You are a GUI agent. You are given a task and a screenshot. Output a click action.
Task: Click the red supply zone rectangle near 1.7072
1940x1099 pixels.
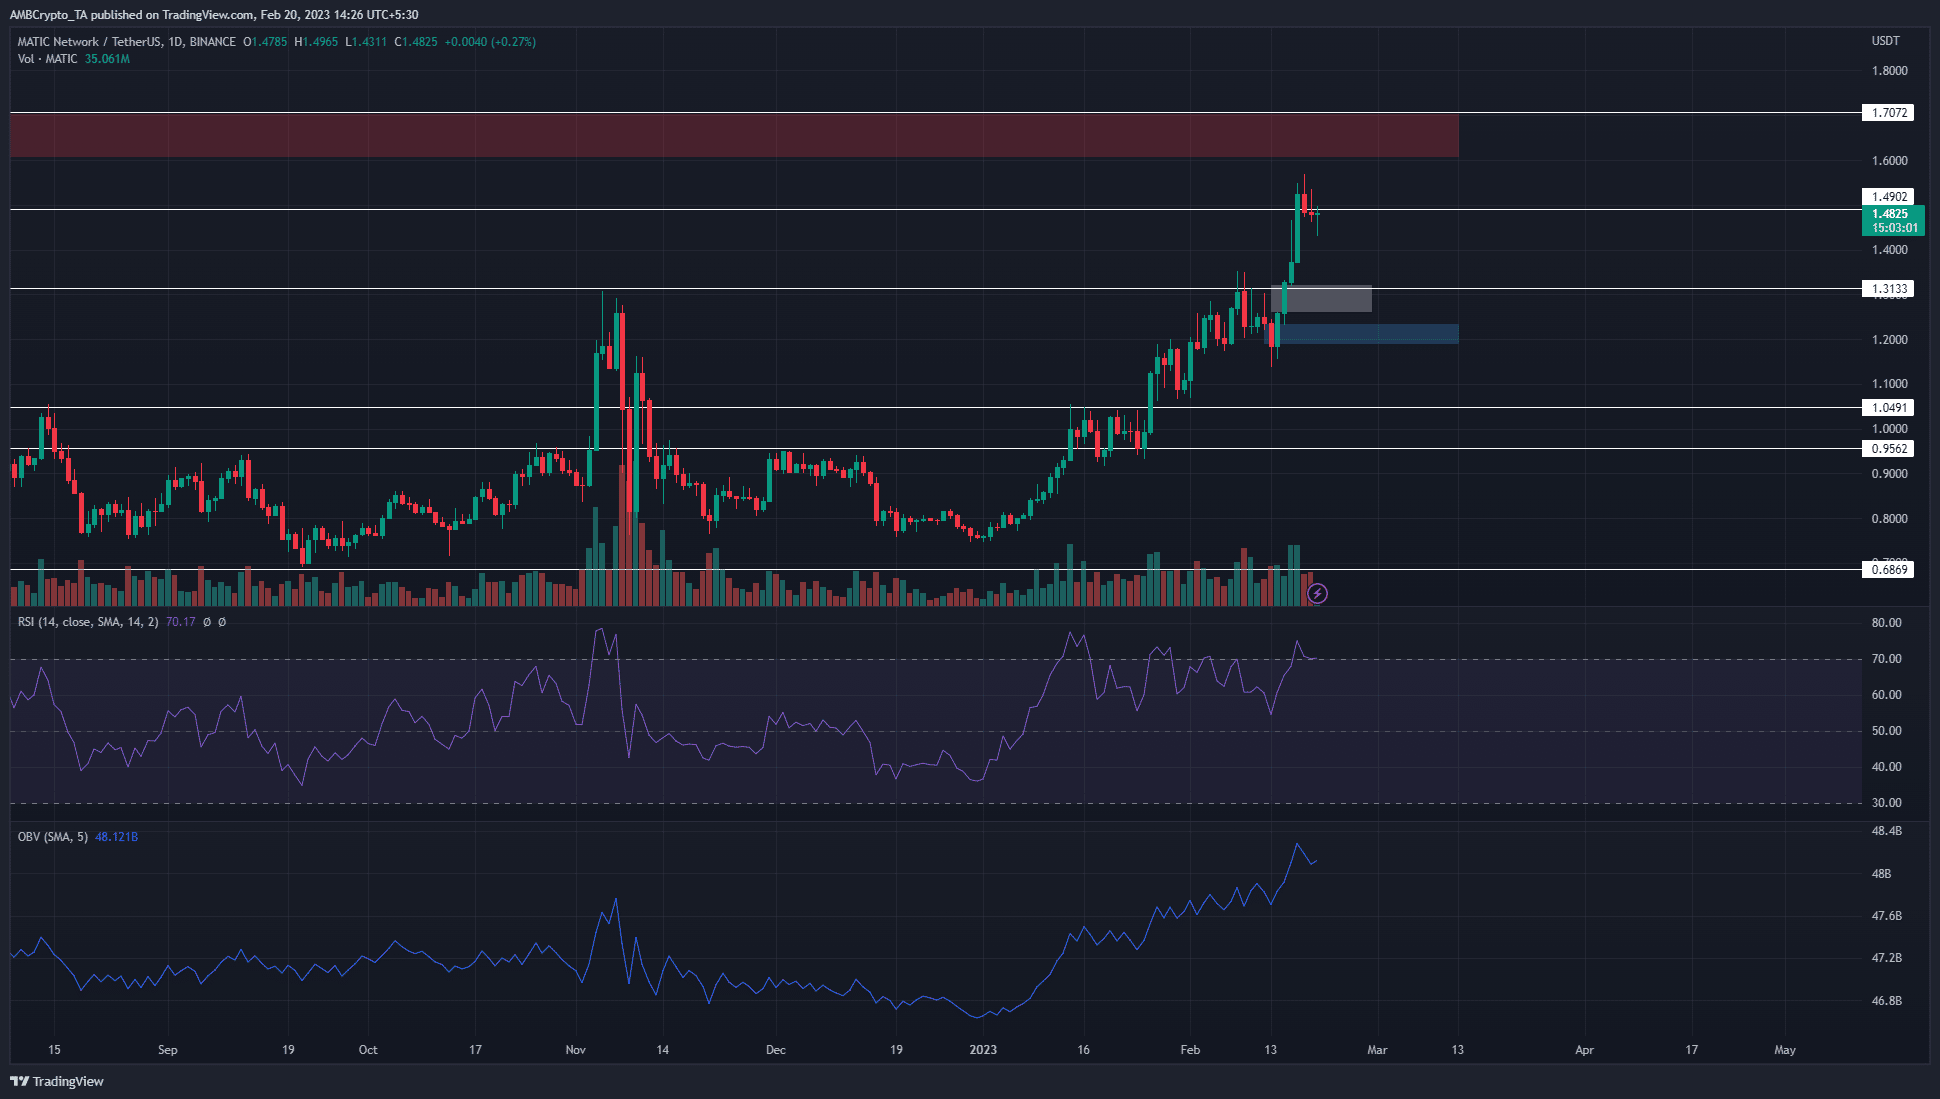click(734, 135)
